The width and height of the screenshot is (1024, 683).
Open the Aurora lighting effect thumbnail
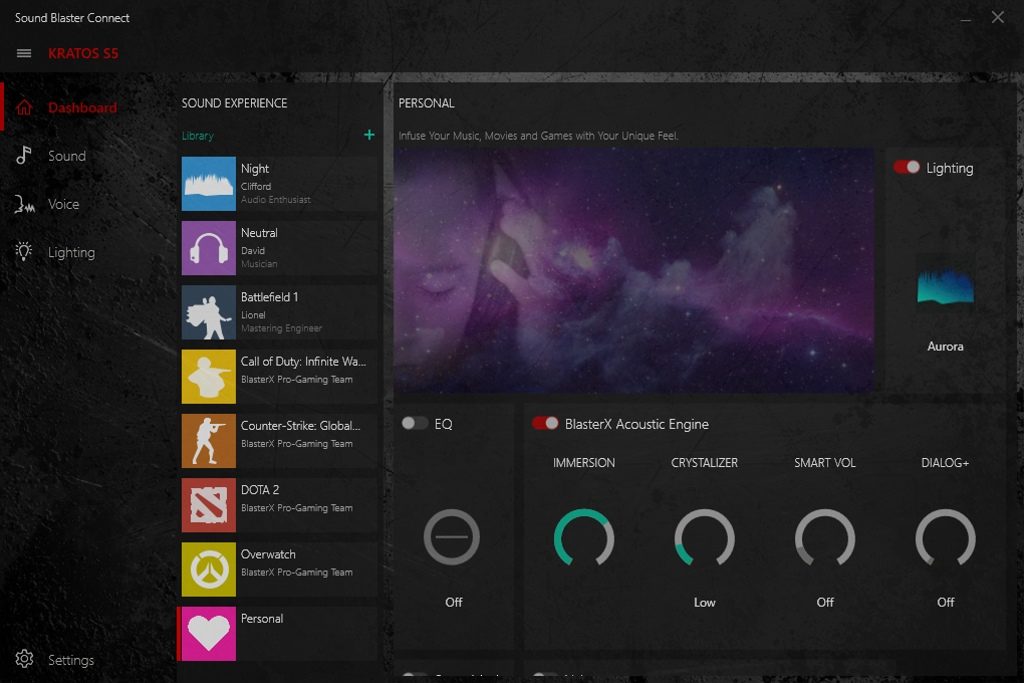pyautogui.click(x=945, y=286)
